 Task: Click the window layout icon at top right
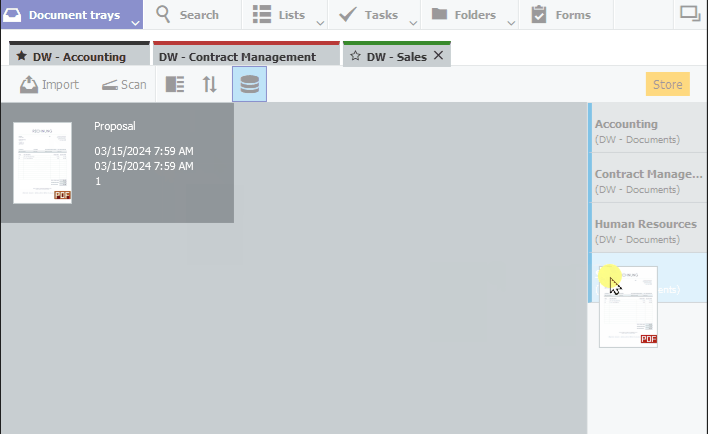689,14
